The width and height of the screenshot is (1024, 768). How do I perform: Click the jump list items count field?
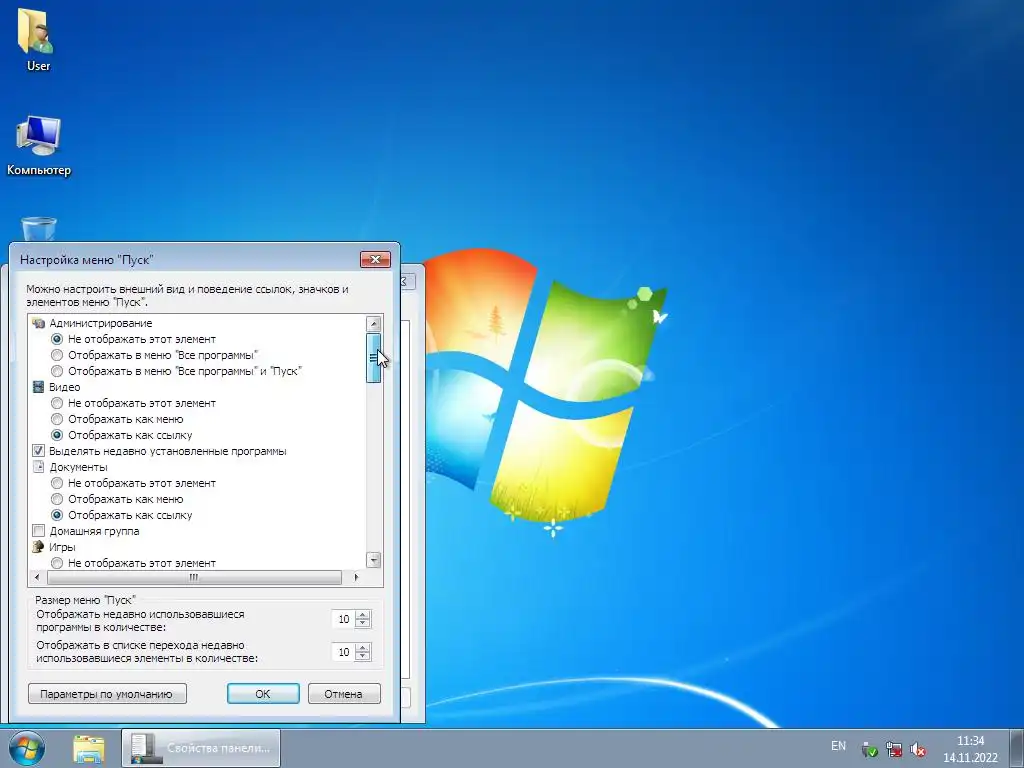[x=344, y=652]
